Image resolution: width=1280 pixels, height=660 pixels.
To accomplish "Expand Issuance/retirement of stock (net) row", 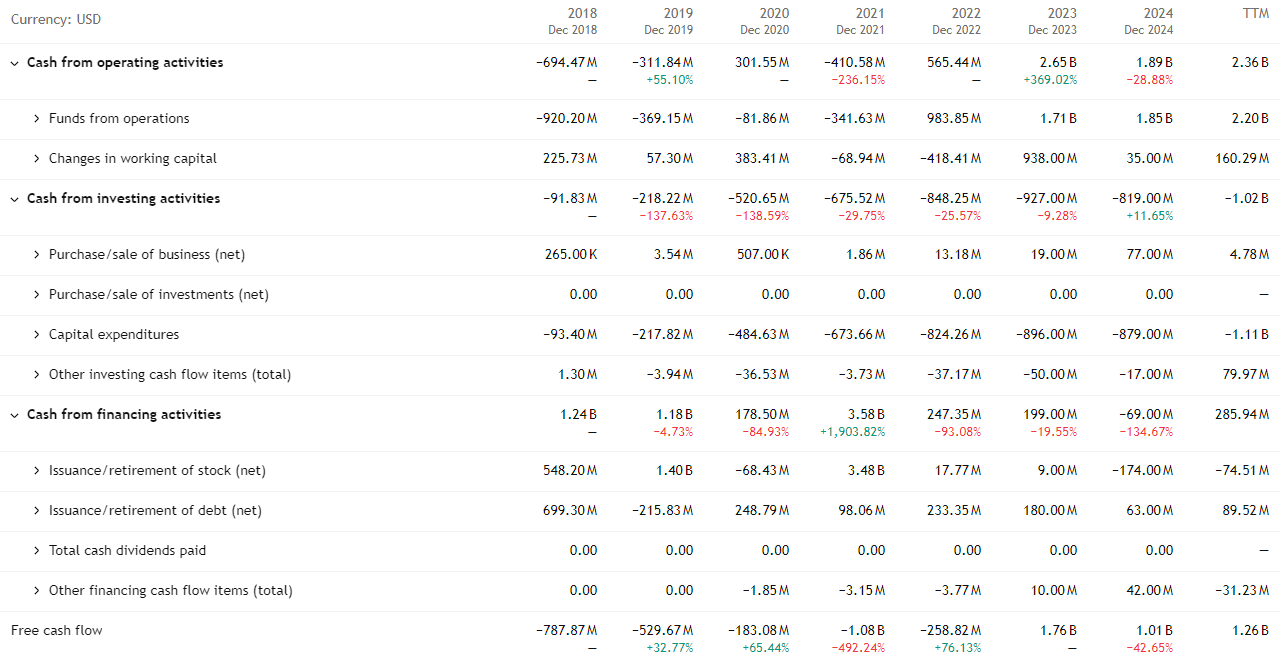I will pyautogui.click(x=37, y=471).
